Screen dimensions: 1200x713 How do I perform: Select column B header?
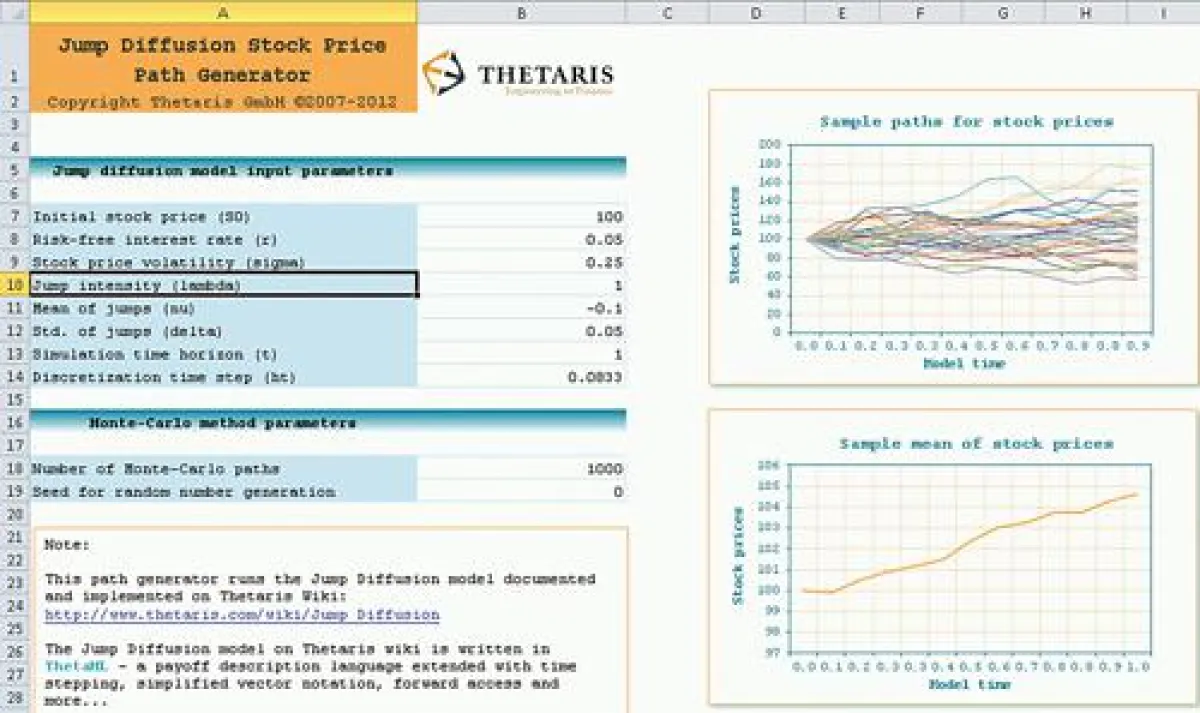point(521,12)
